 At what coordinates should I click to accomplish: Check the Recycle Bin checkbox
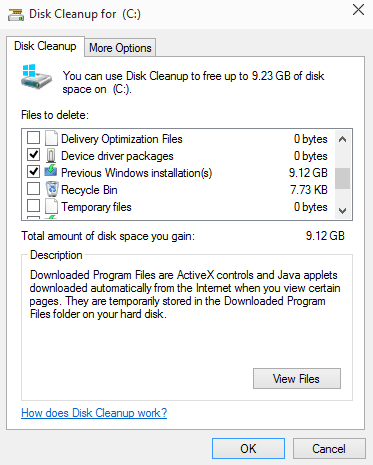pos(33,188)
